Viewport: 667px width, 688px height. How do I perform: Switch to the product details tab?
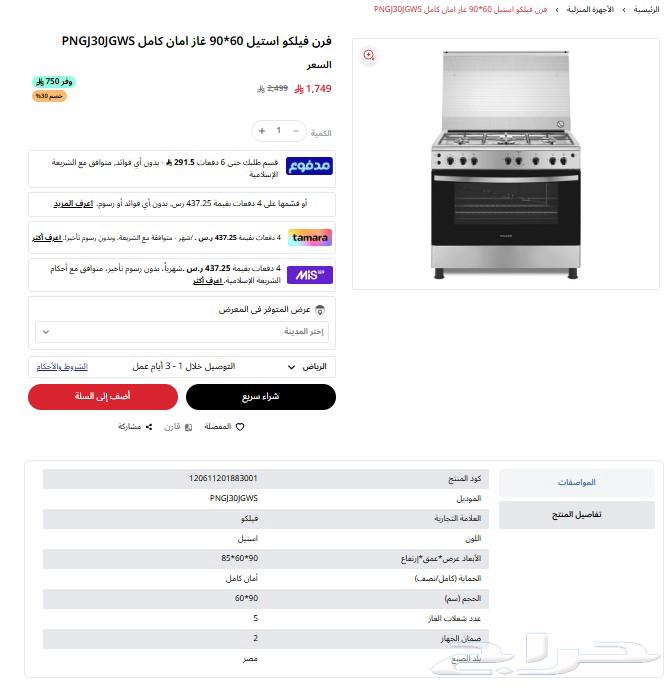pyautogui.click(x=577, y=515)
